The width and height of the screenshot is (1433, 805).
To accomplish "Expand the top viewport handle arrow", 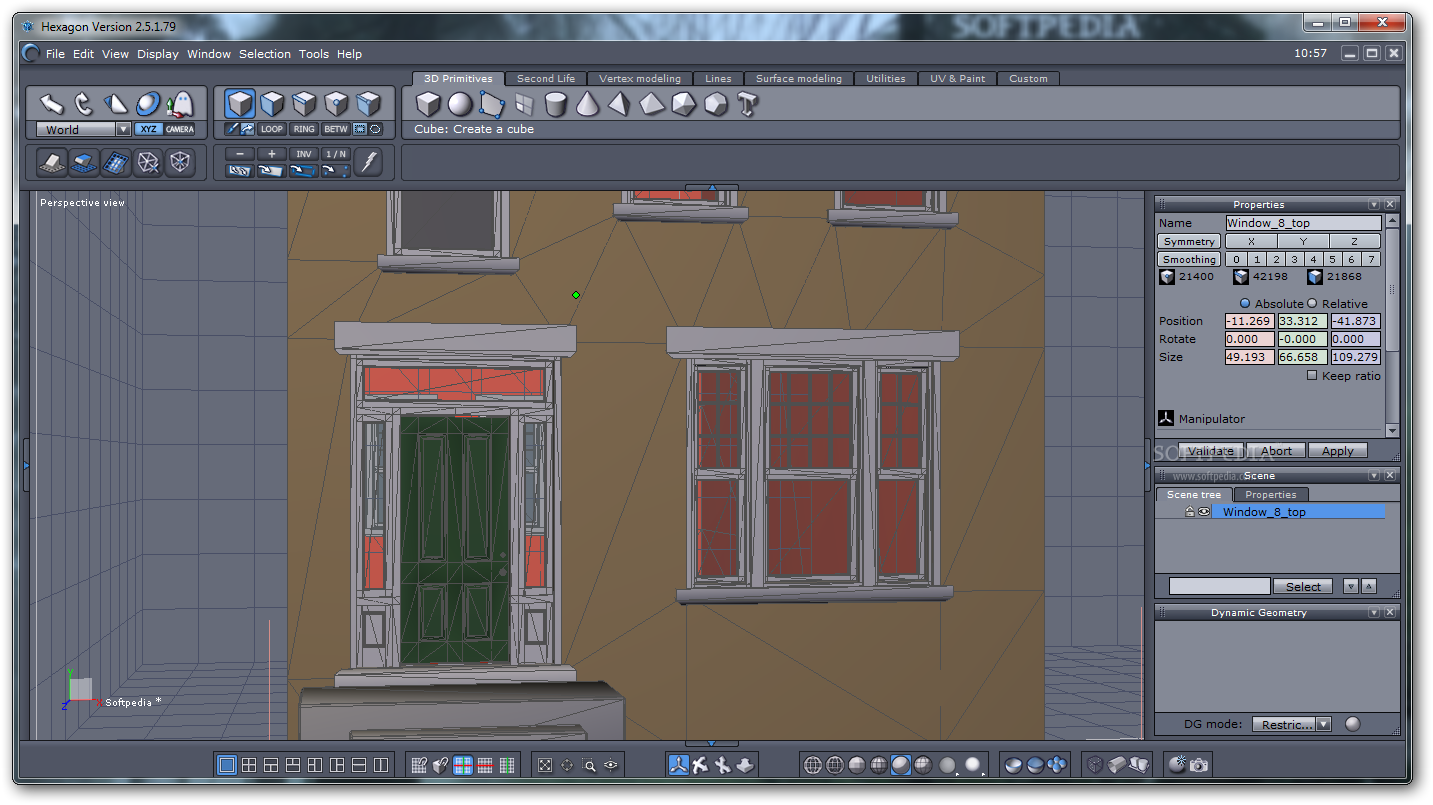I will point(712,187).
